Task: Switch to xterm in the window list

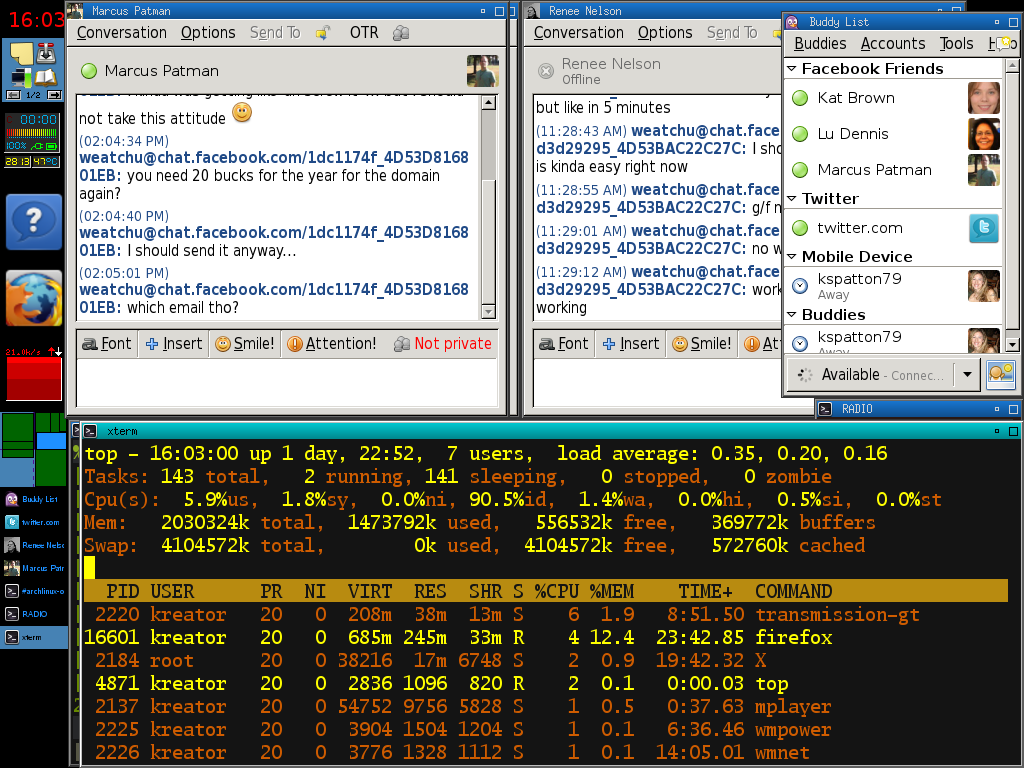Action: coord(34,637)
